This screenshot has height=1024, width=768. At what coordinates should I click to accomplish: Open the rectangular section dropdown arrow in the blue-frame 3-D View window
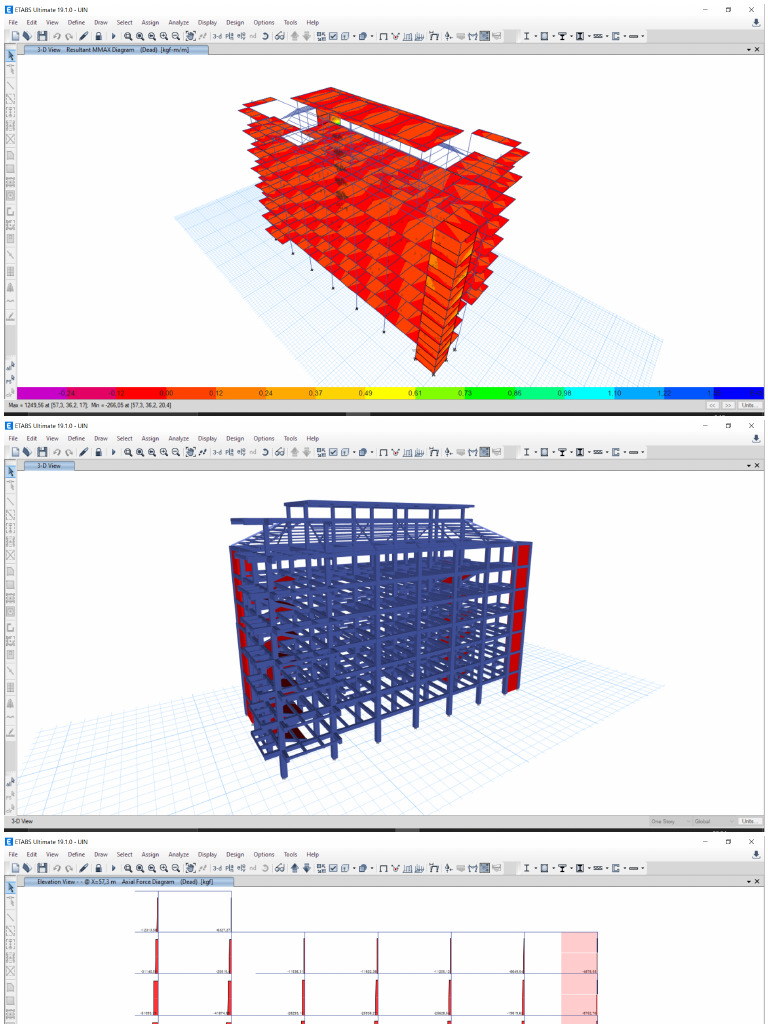pos(554,452)
